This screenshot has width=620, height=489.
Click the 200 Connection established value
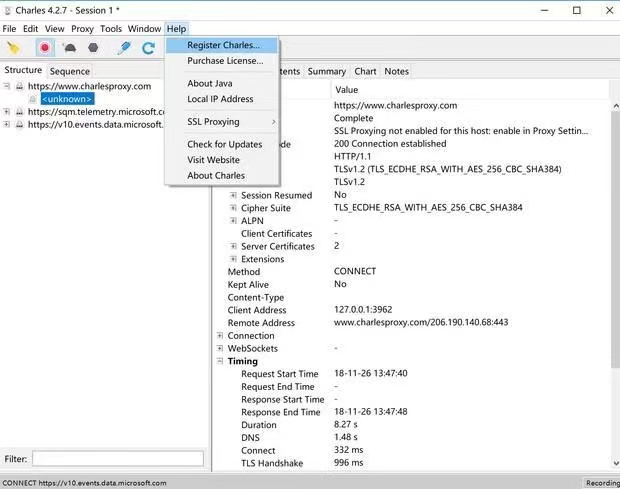coord(390,144)
